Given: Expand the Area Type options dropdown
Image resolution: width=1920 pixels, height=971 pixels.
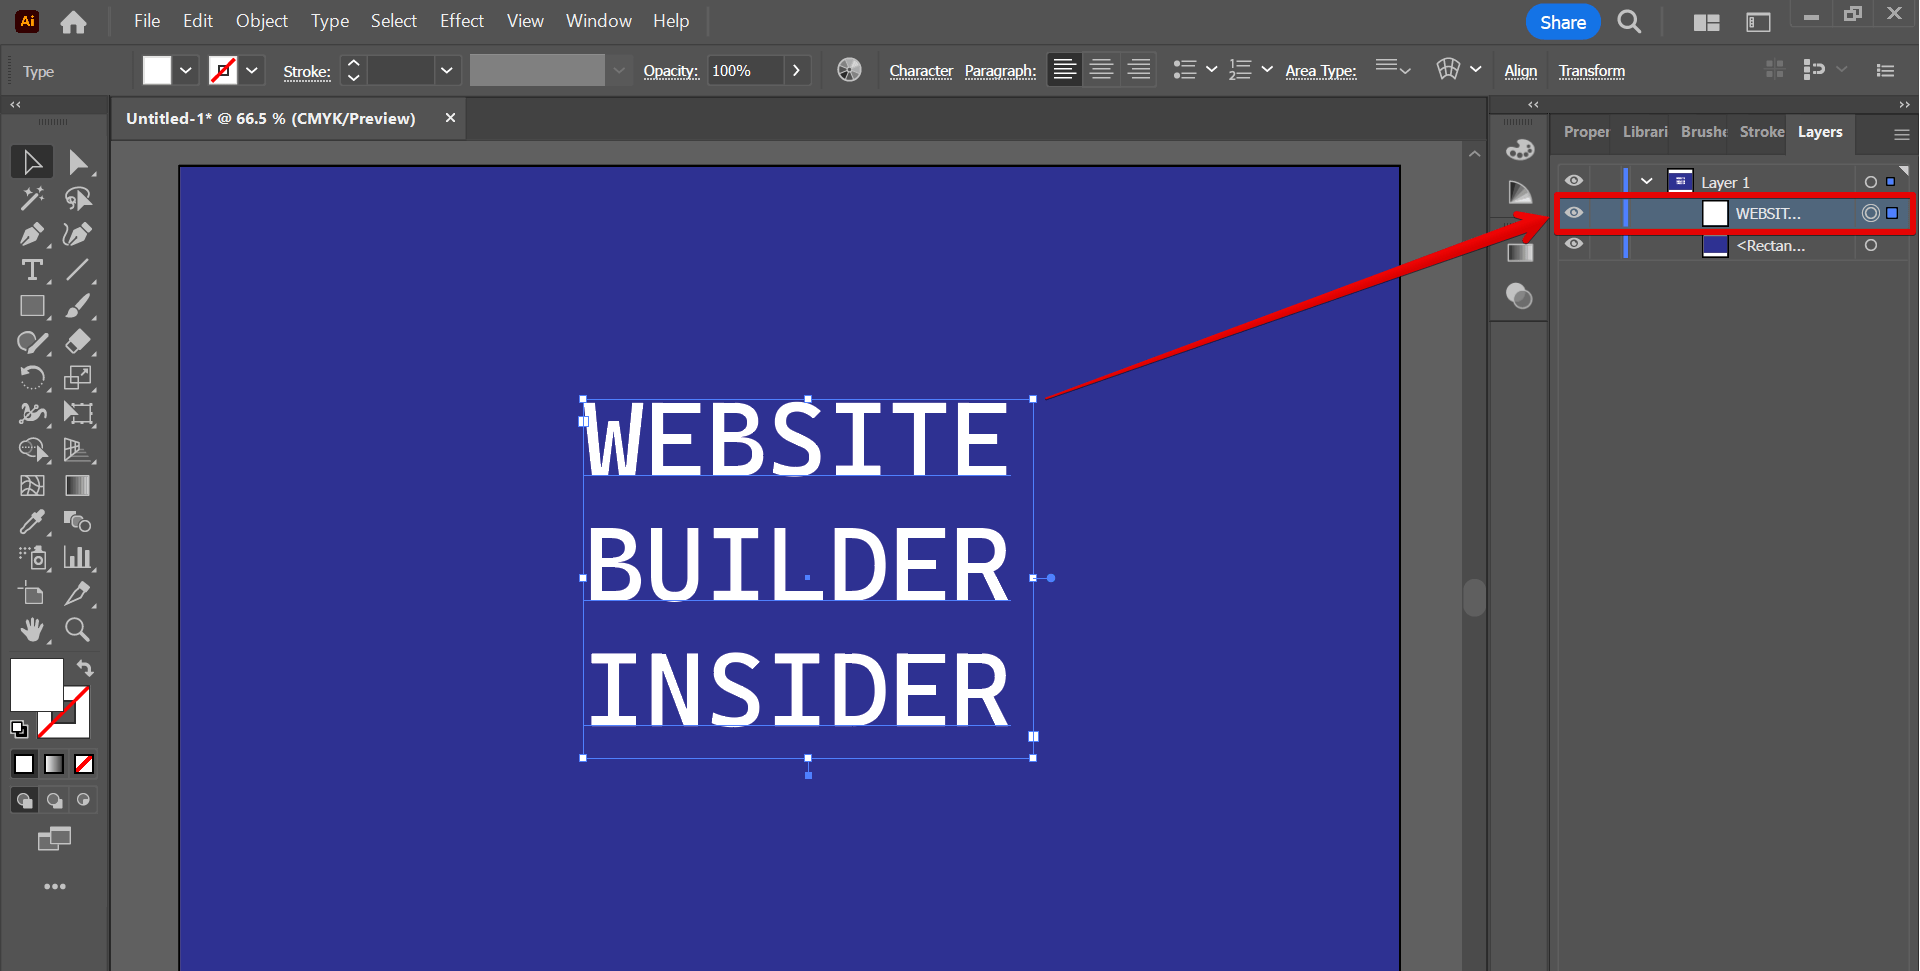Looking at the screenshot, I should (x=1405, y=70).
